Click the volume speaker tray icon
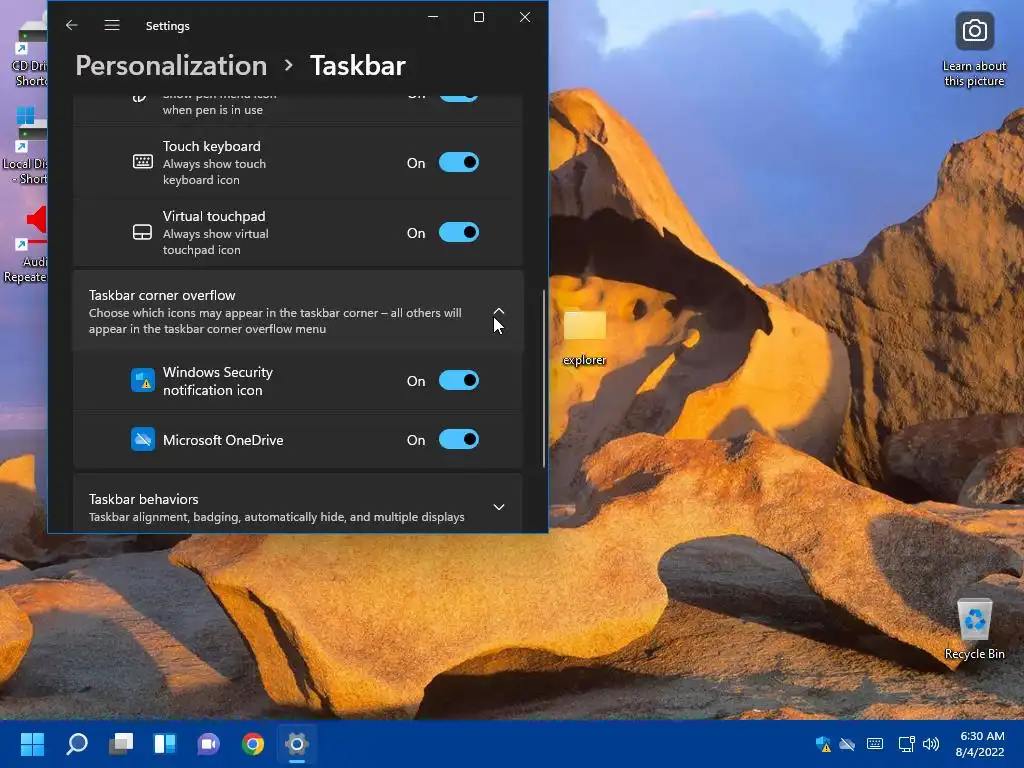The width and height of the screenshot is (1024, 768). 931,744
